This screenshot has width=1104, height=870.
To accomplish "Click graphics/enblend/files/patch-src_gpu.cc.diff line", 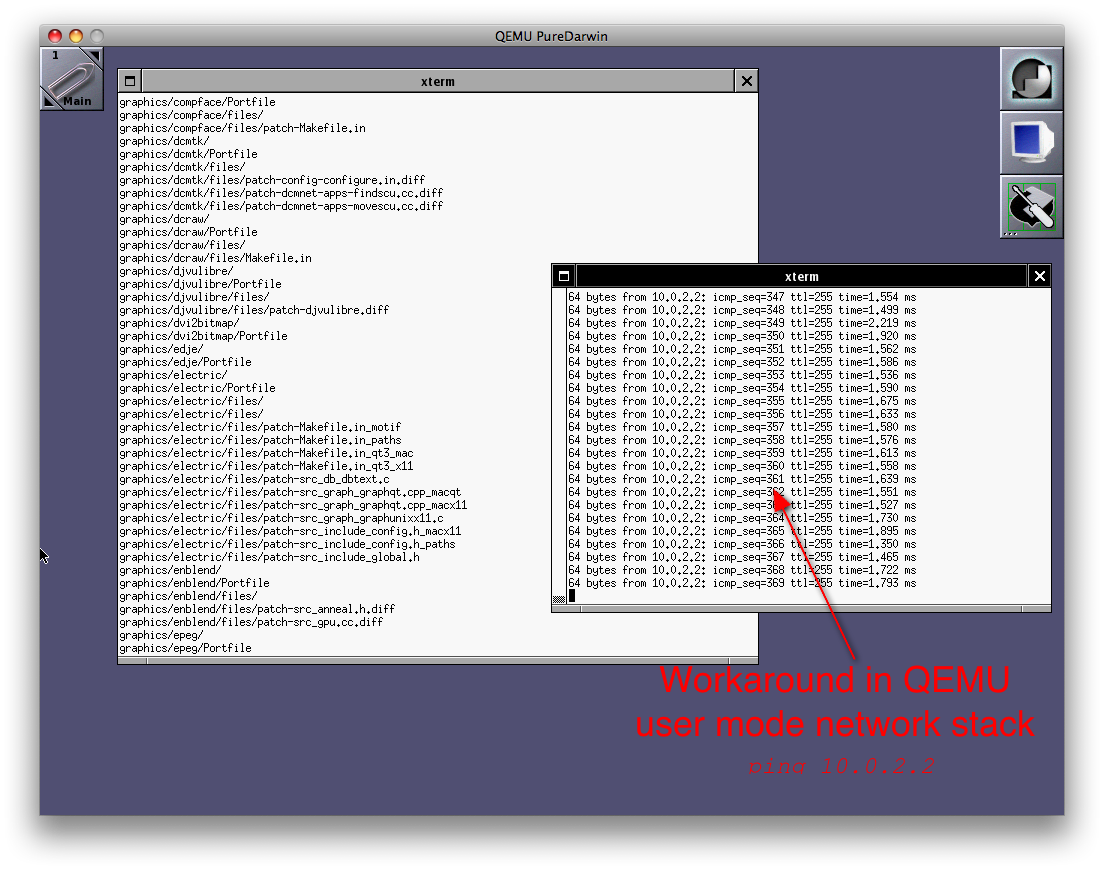I will 251,622.
